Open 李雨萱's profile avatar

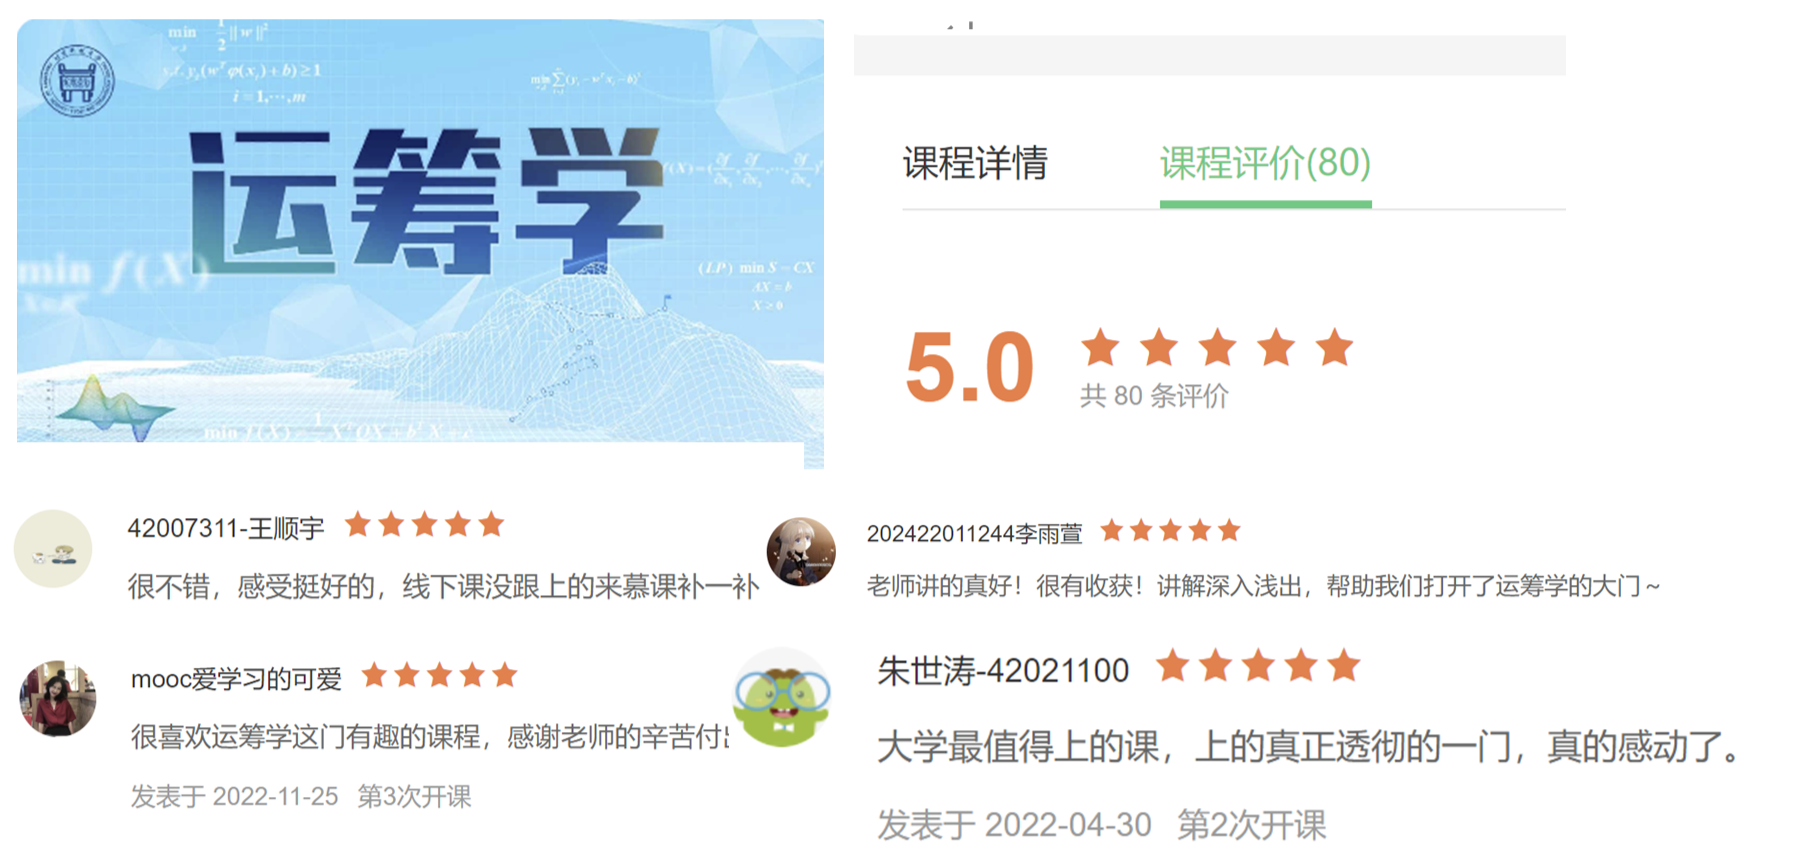tap(801, 551)
